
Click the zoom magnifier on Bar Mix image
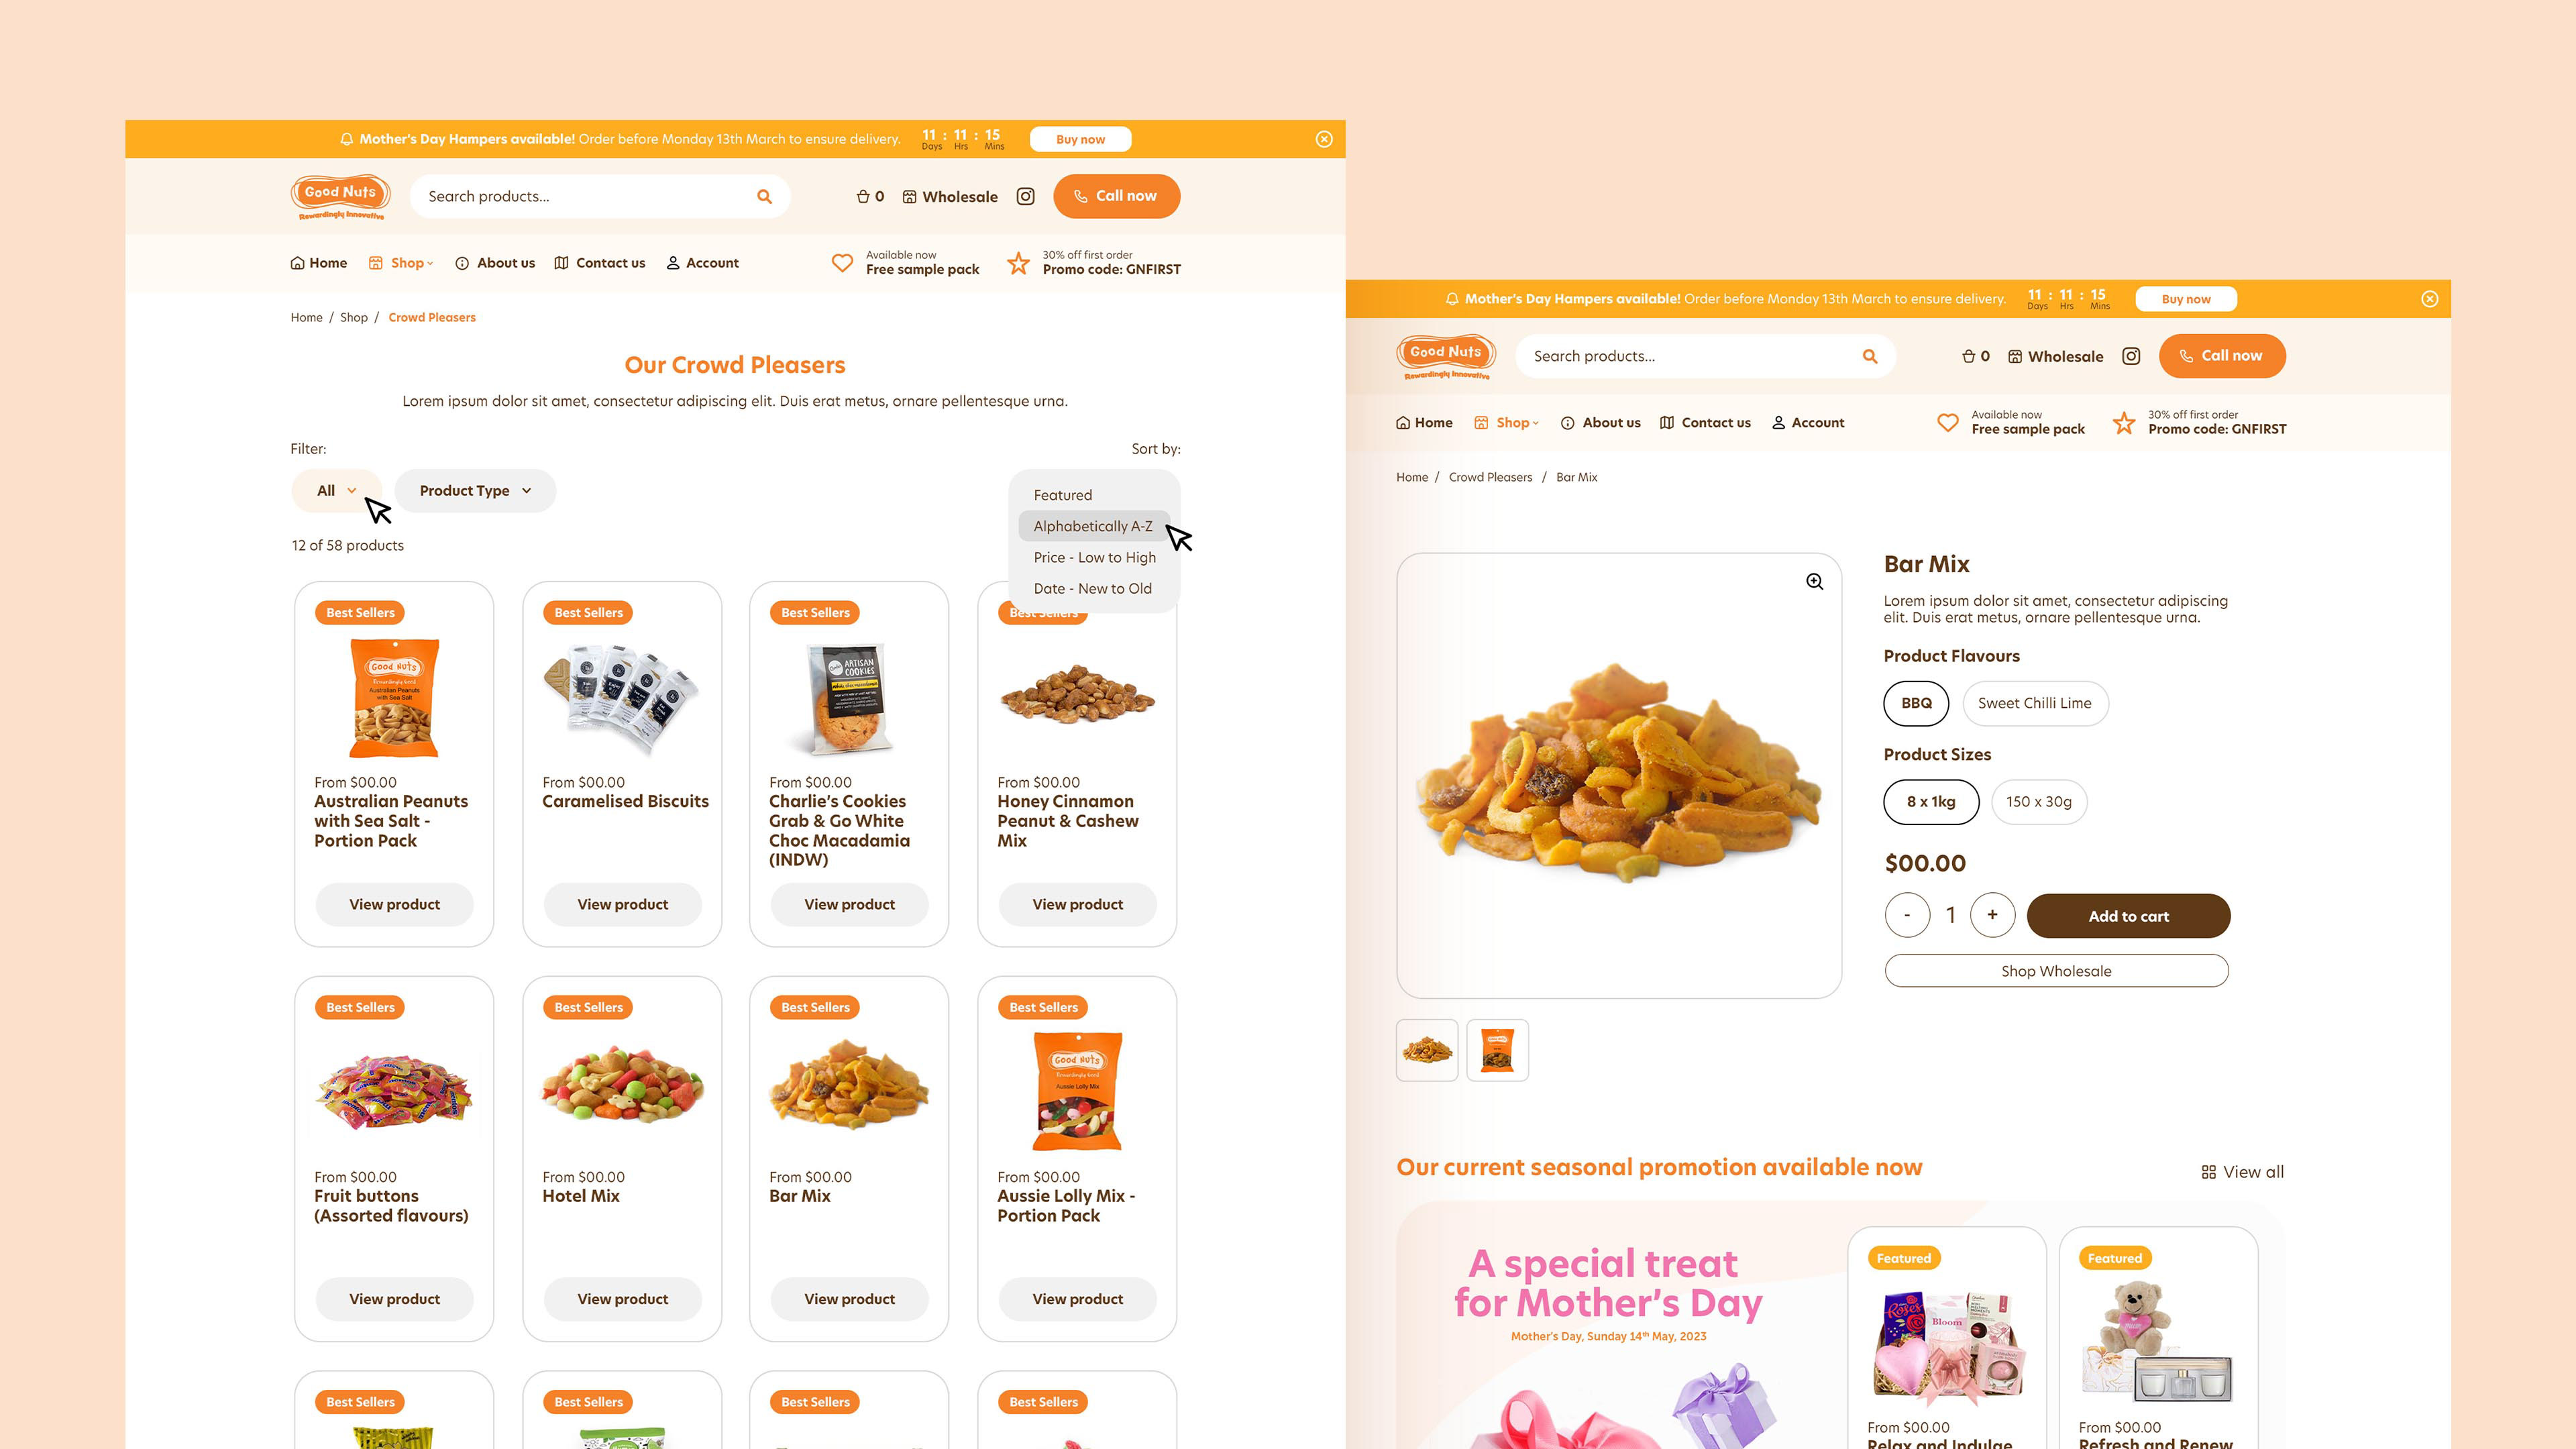1814,582
